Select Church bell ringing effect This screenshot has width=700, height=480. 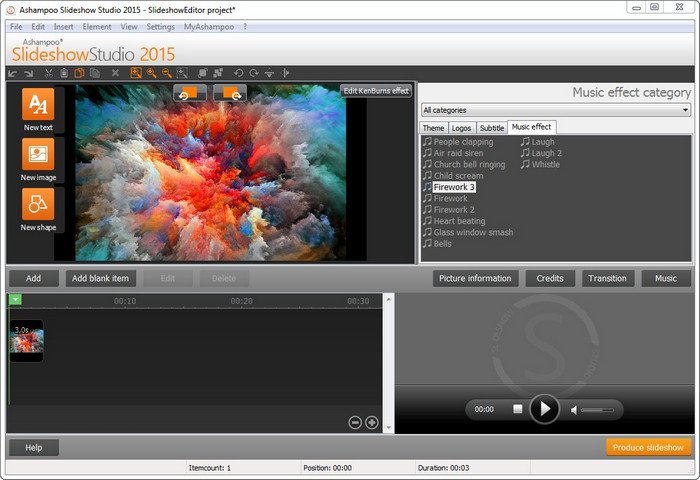coord(464,164)
